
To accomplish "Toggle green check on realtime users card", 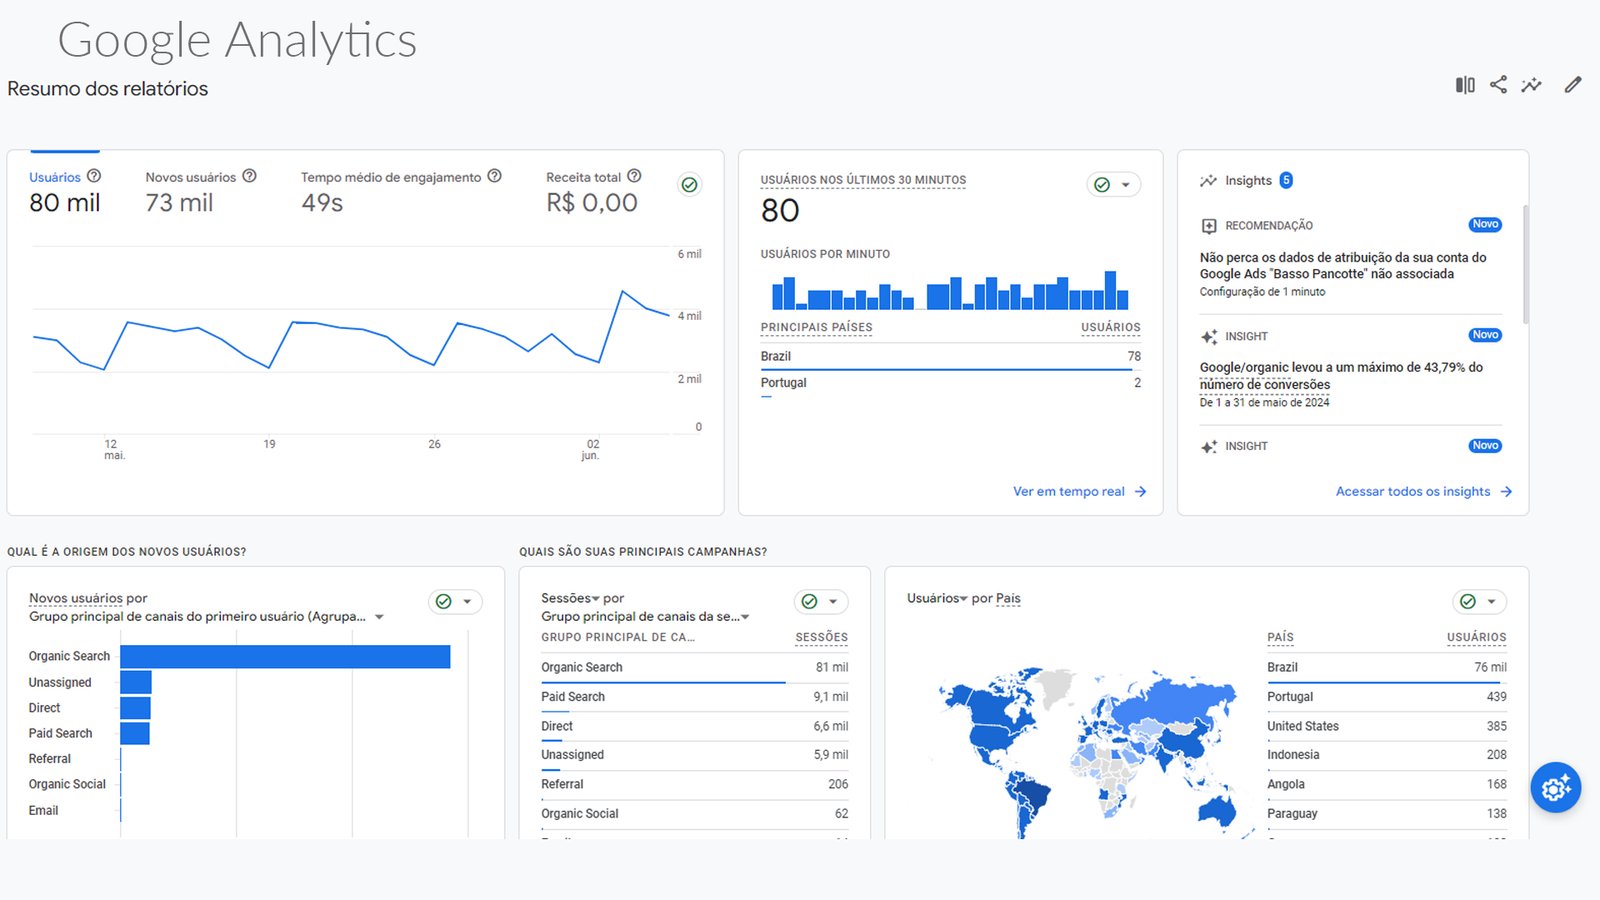I will click(x=1102, y=184).
